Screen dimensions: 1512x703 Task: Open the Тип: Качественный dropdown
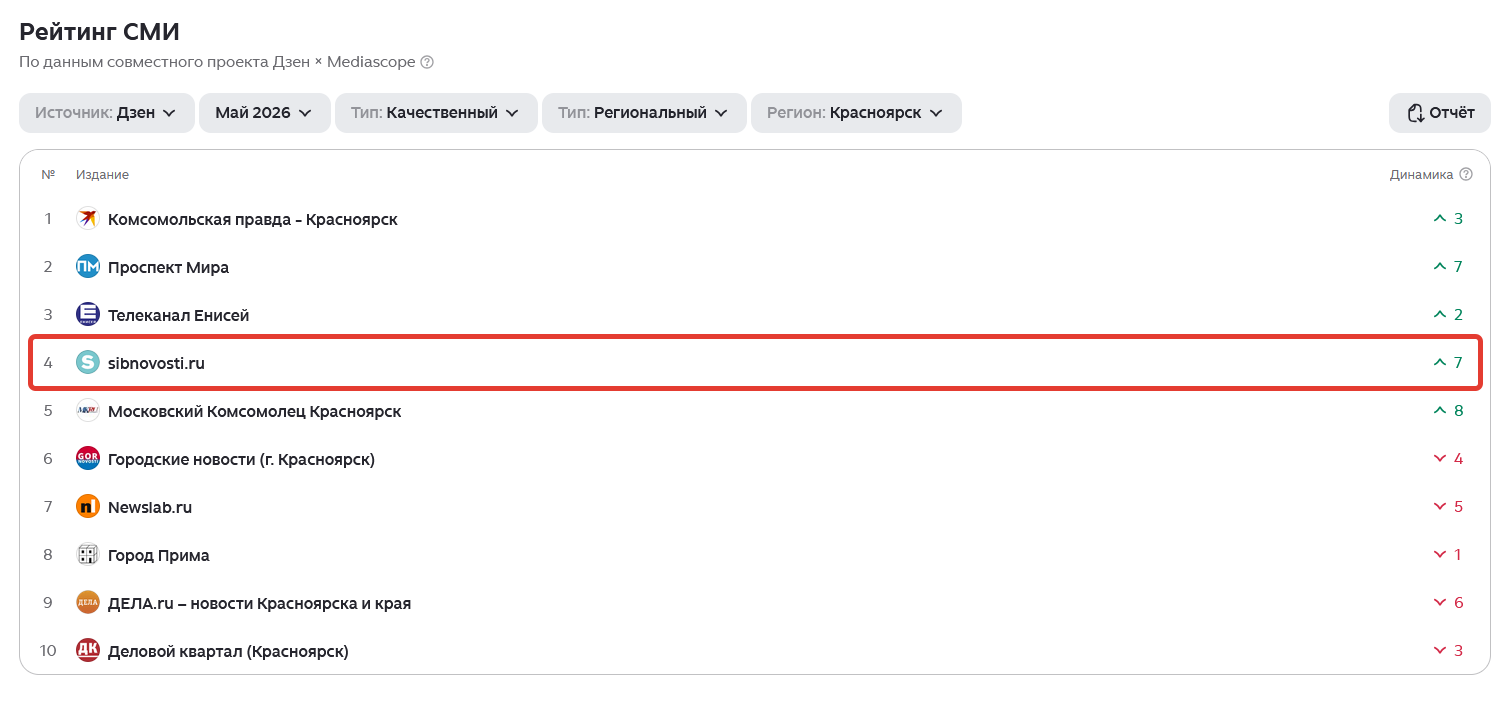pos(436,113)
